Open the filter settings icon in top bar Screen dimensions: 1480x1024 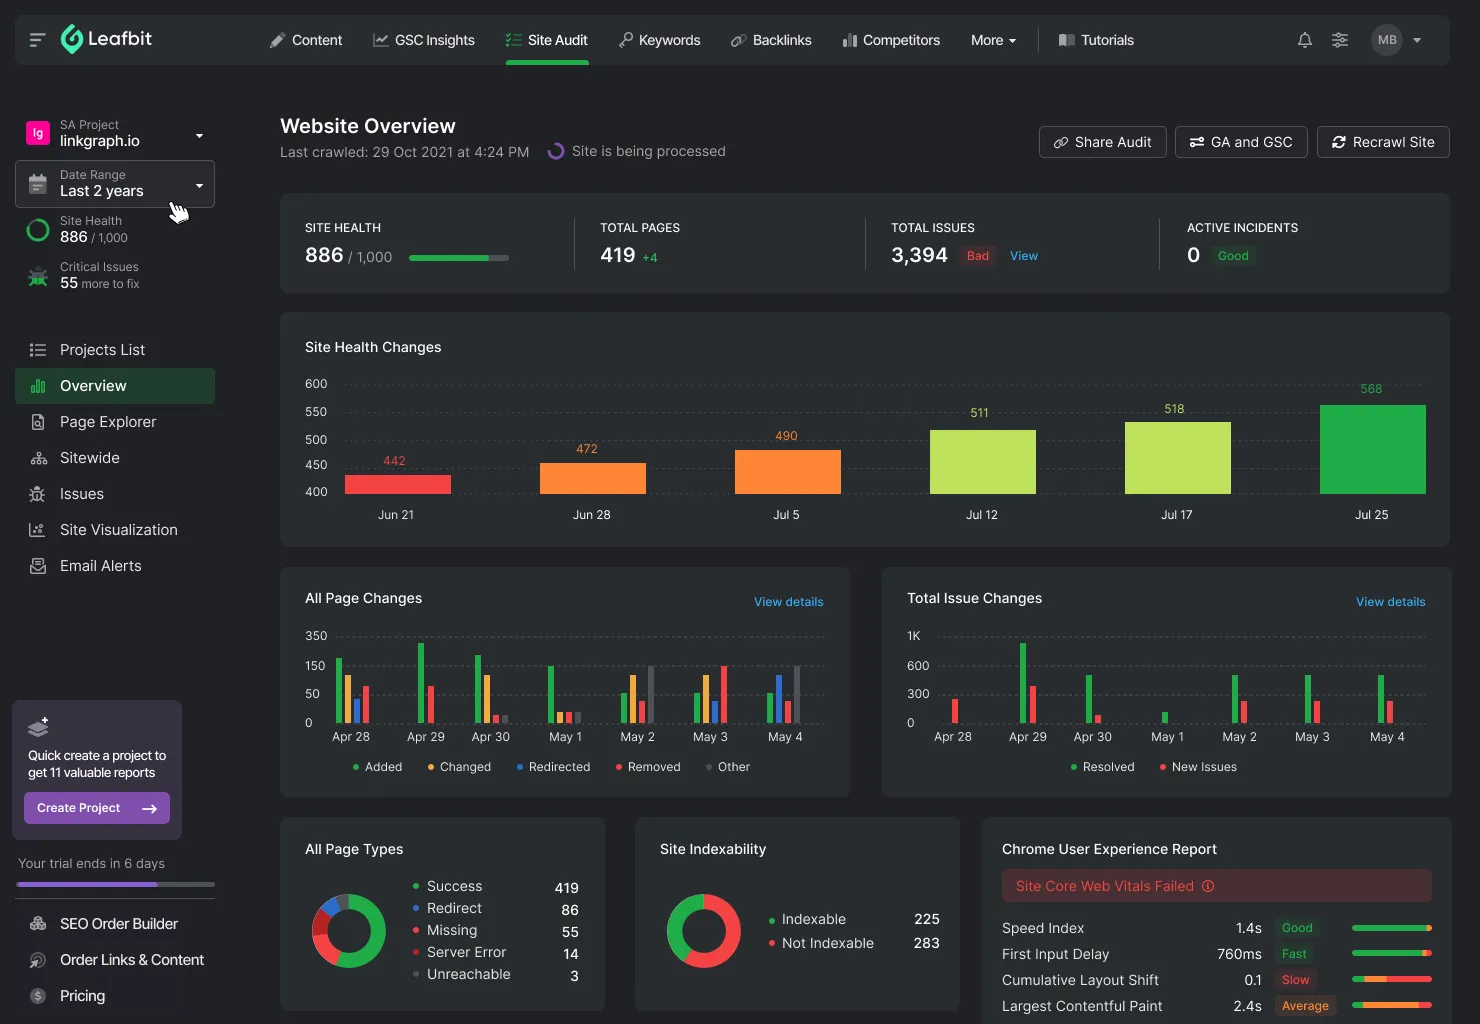tap(1340, 40)
